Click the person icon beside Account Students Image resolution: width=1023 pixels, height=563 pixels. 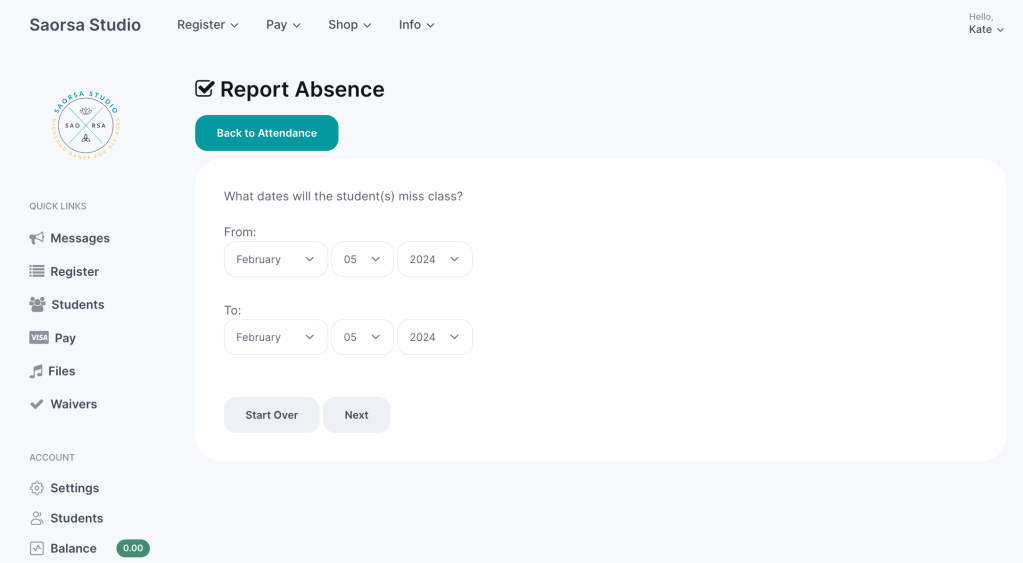click(x=37, y=518)
